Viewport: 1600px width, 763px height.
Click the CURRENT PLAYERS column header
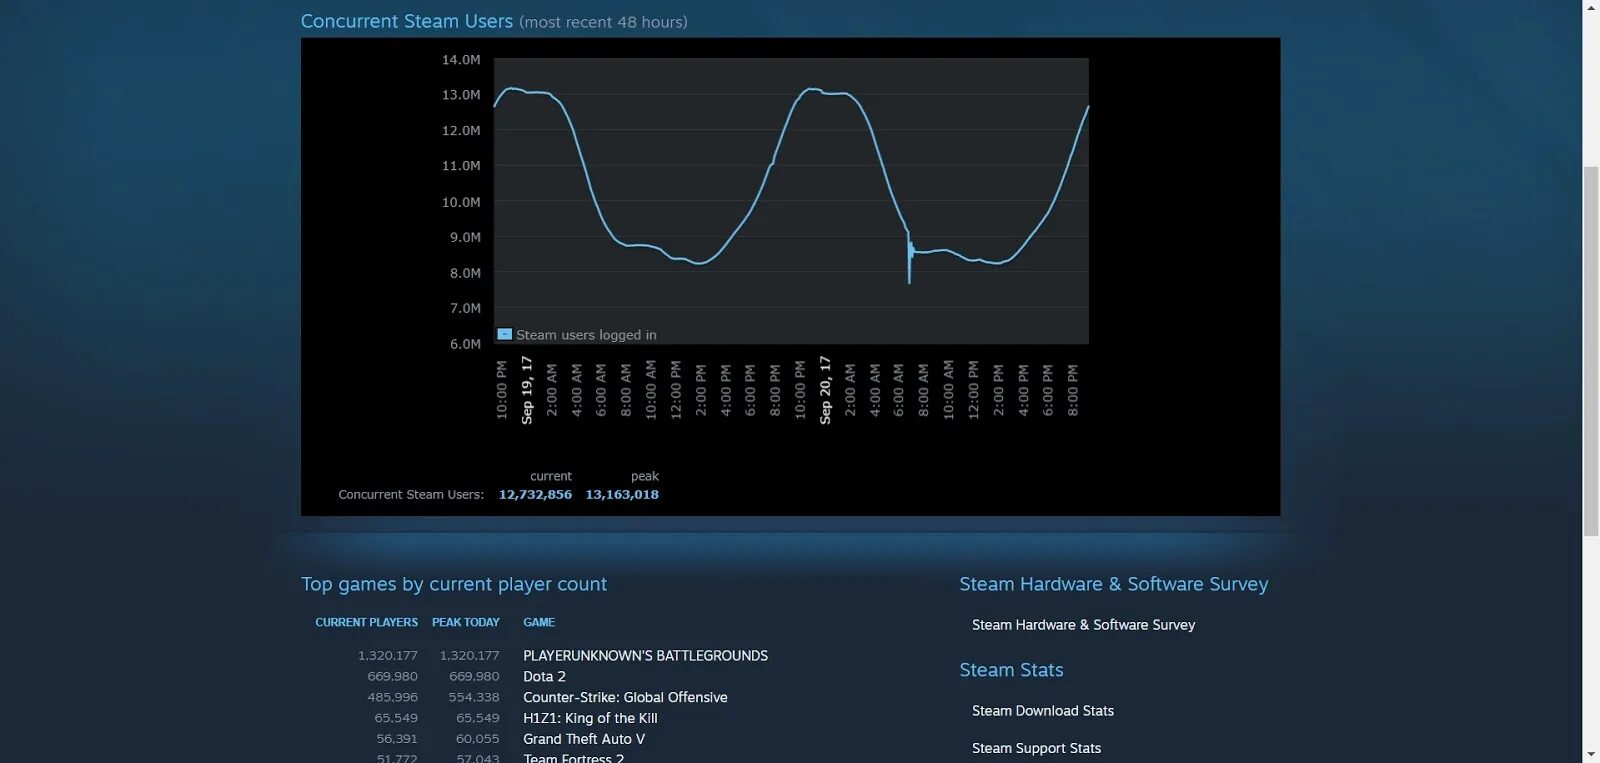(366, 622)
